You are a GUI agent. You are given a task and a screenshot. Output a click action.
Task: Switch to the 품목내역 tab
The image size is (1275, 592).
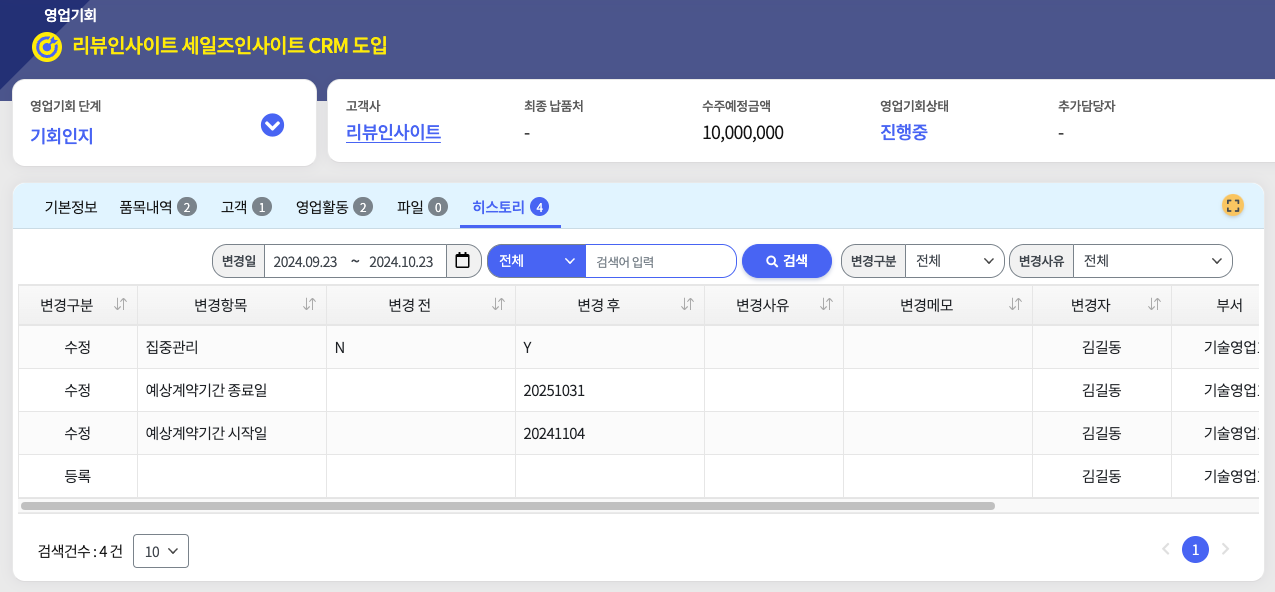coord(157,207)
